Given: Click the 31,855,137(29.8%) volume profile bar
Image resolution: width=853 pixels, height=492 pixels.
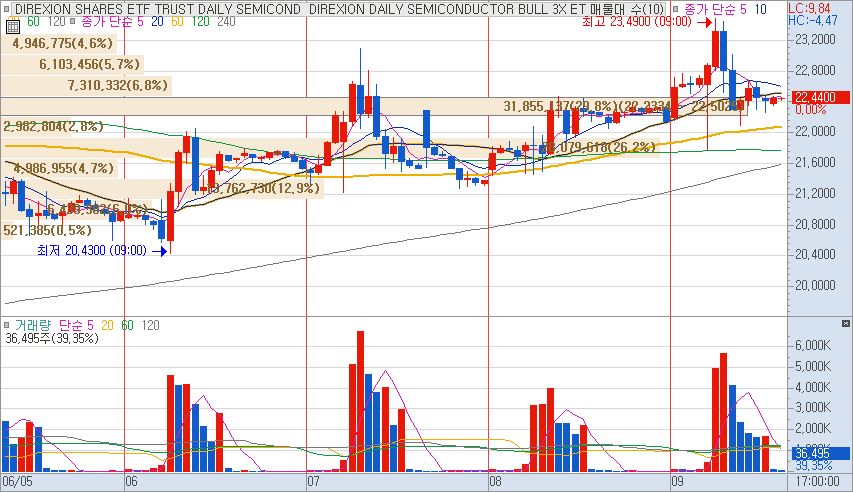Looking at the screenshot, I should point(374,106).
